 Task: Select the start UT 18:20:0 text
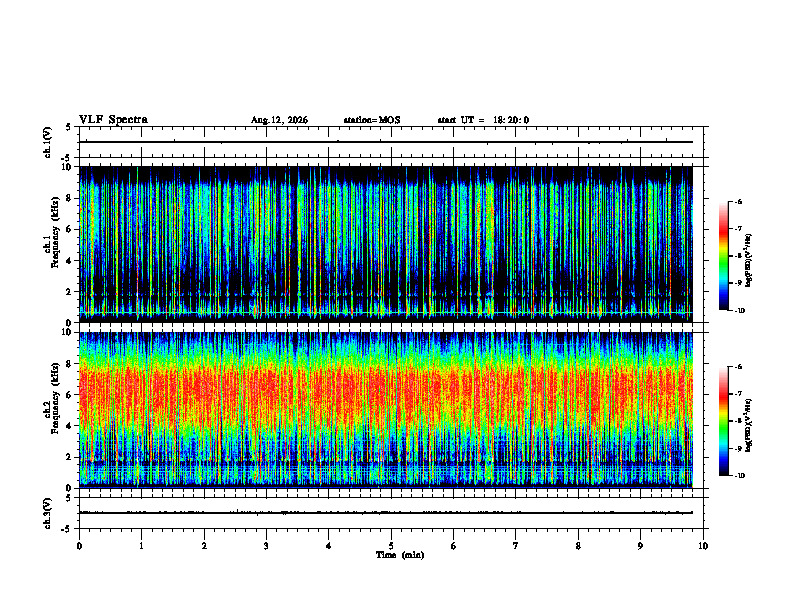[483, 120]
